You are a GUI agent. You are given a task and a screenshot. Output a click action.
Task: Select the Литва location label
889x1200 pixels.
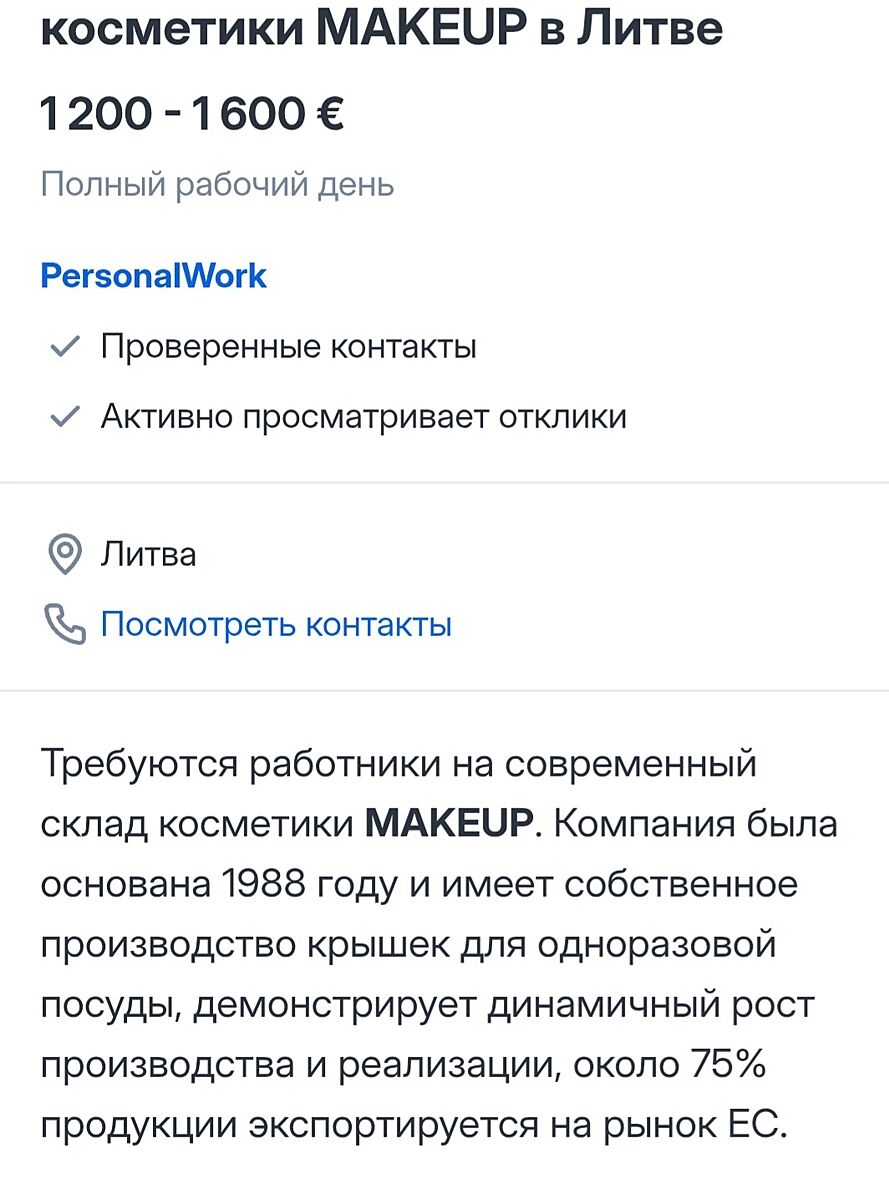[149, 554]
